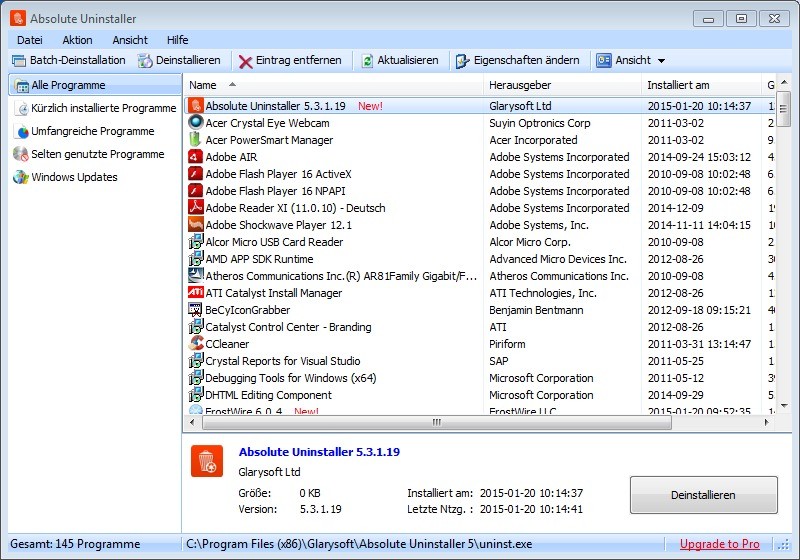Click the large Deinstallieren button
Viewport: 800px width, 560px height.
pos(704,495)
